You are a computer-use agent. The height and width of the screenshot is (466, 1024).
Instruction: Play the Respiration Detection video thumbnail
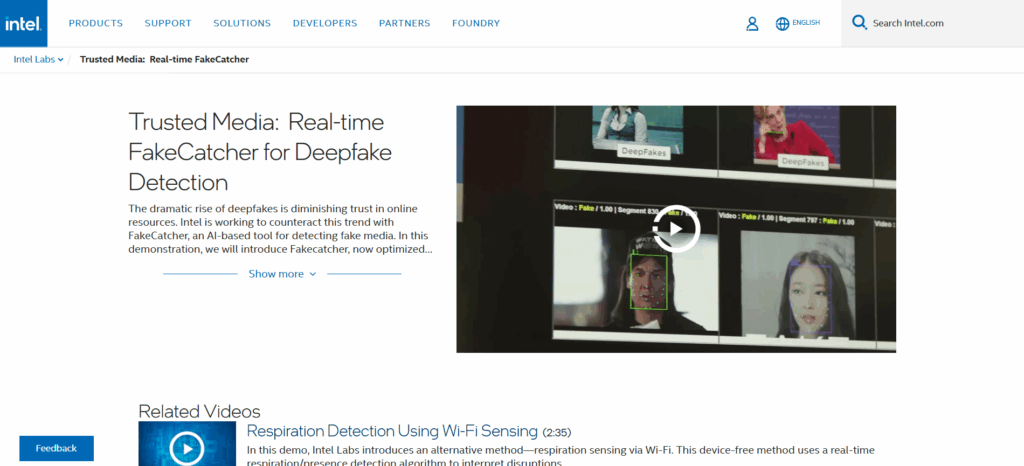pyautogui.click(x=187, y=447)
